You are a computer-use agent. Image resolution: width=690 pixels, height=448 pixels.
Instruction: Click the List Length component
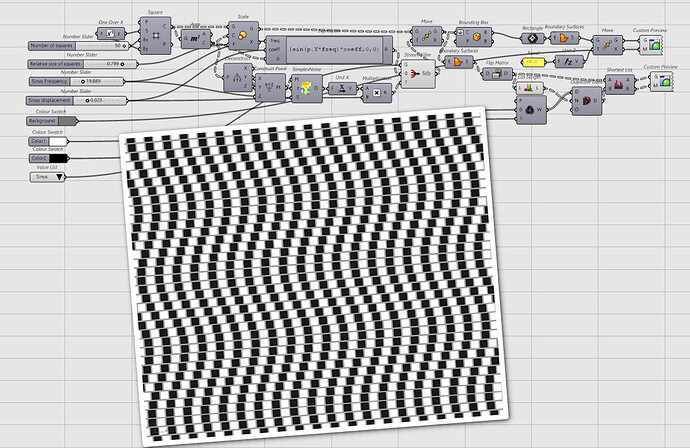(x=529, y=88)
